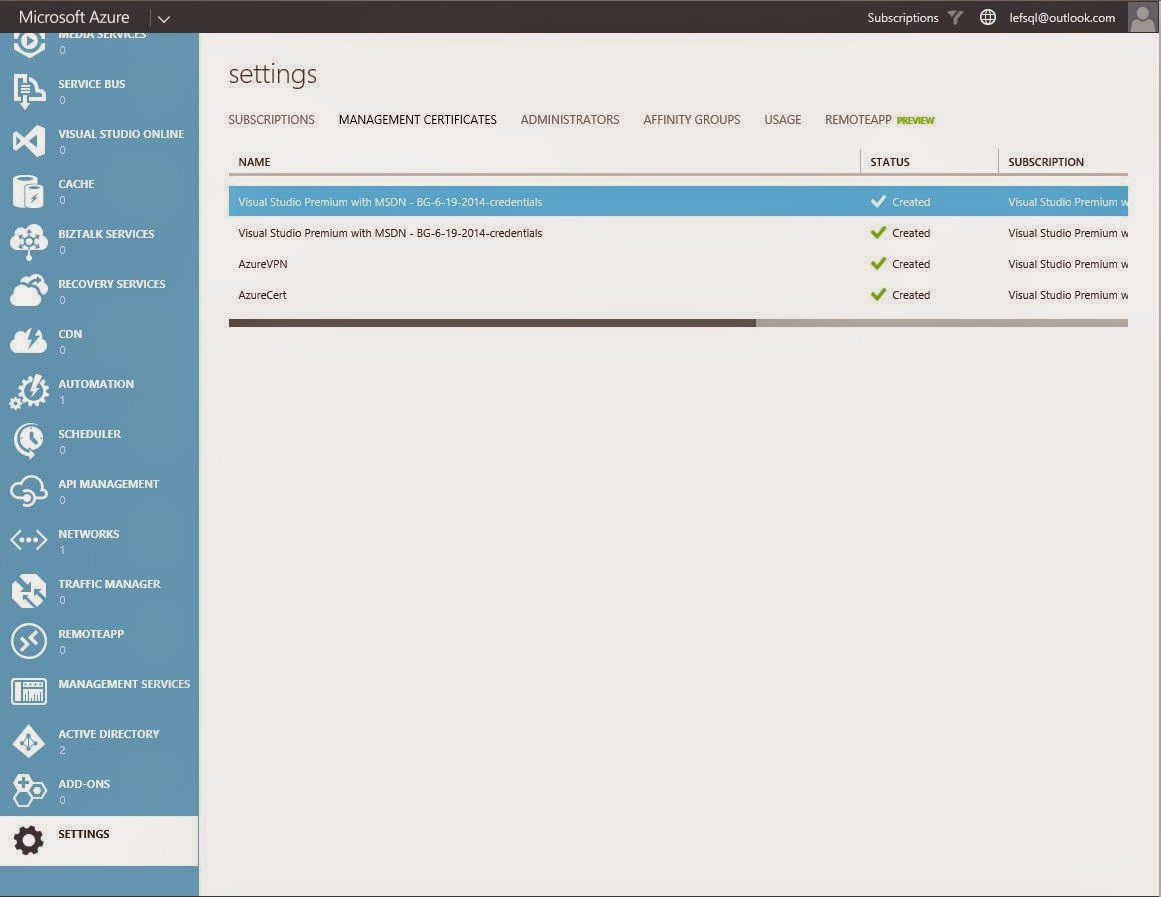Click the horizontal scrollbar thumb below table
This screenshot has width=1161, height=897.
coord(492,323)
